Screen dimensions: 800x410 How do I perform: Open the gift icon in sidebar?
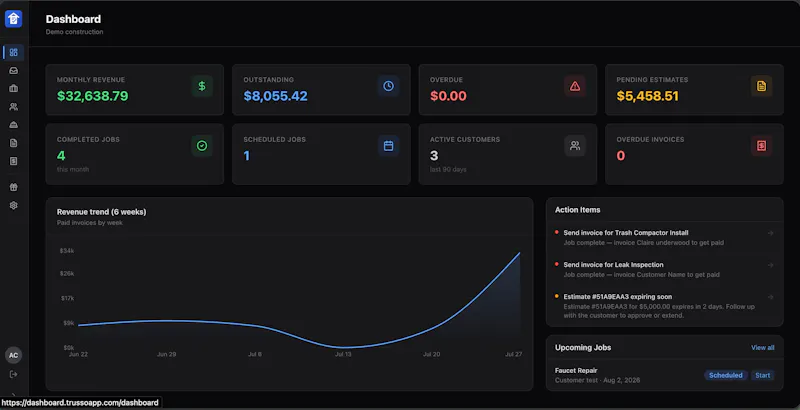[14, 187]
